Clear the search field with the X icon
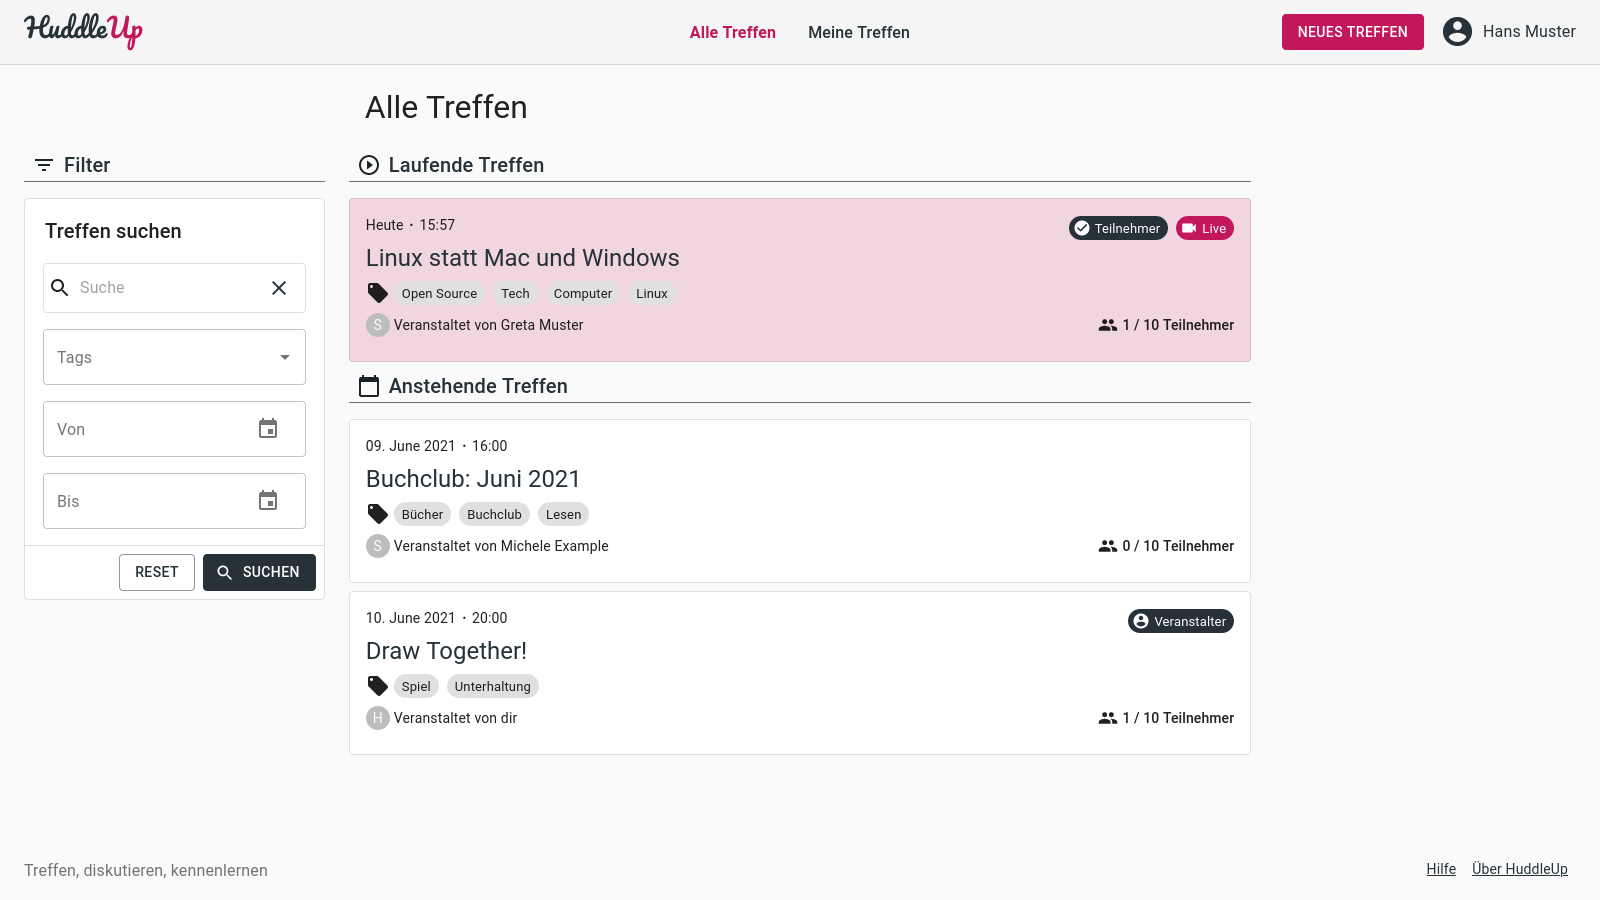 pos(279,288)
